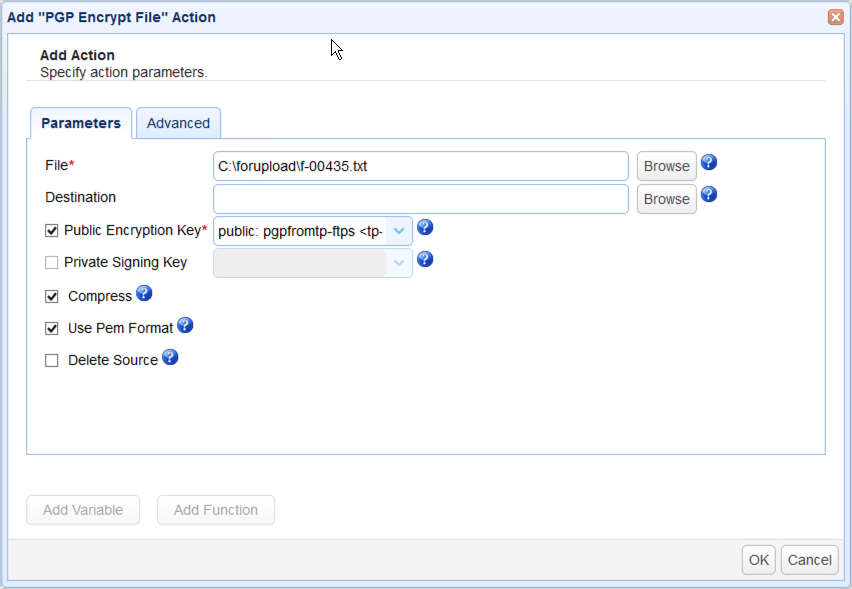Open help icon for the Destination field

point(709,194)
